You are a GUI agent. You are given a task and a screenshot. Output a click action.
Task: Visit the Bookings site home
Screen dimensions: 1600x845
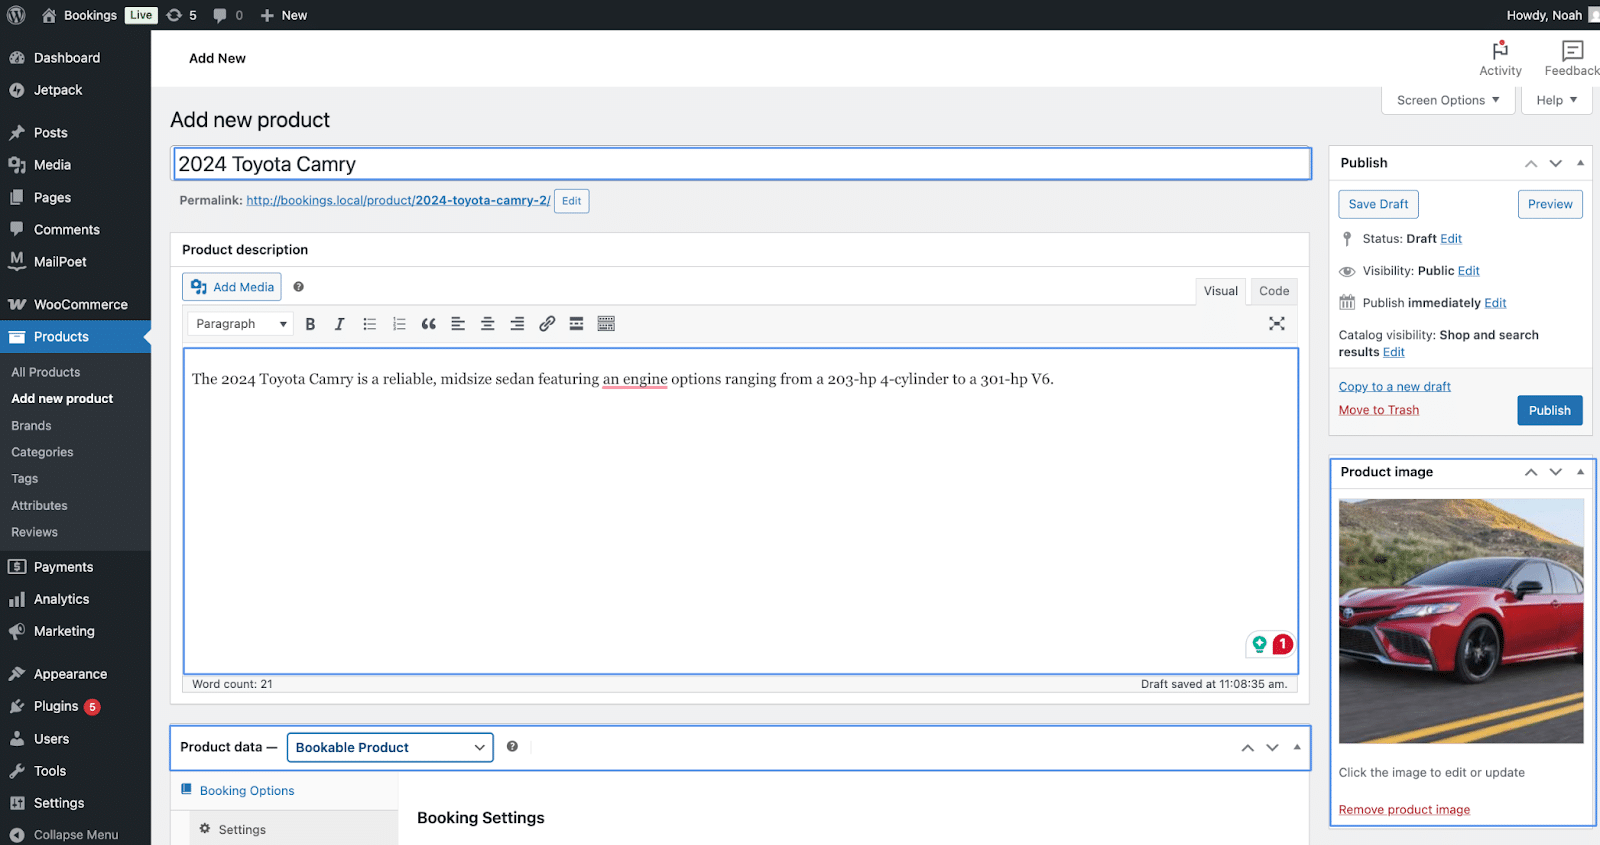(x=79, y=15)
